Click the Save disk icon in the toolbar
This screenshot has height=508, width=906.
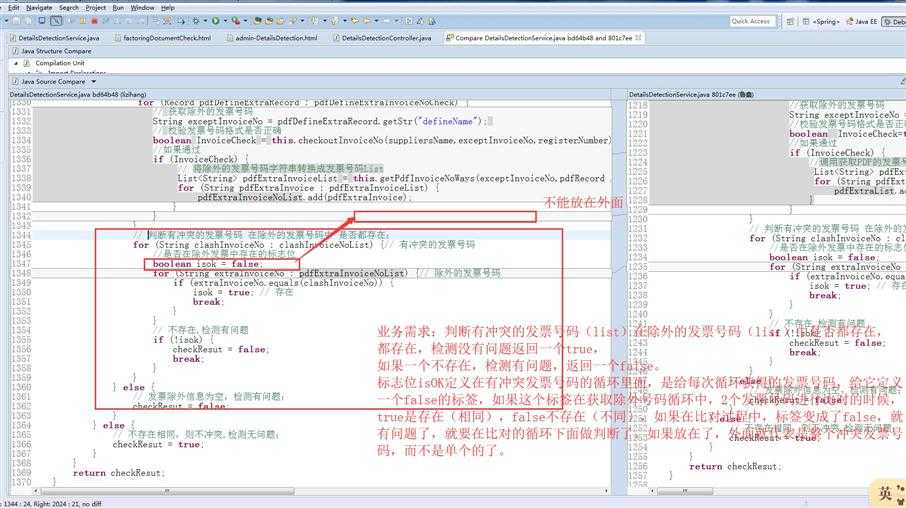click(x=16, y=21)
